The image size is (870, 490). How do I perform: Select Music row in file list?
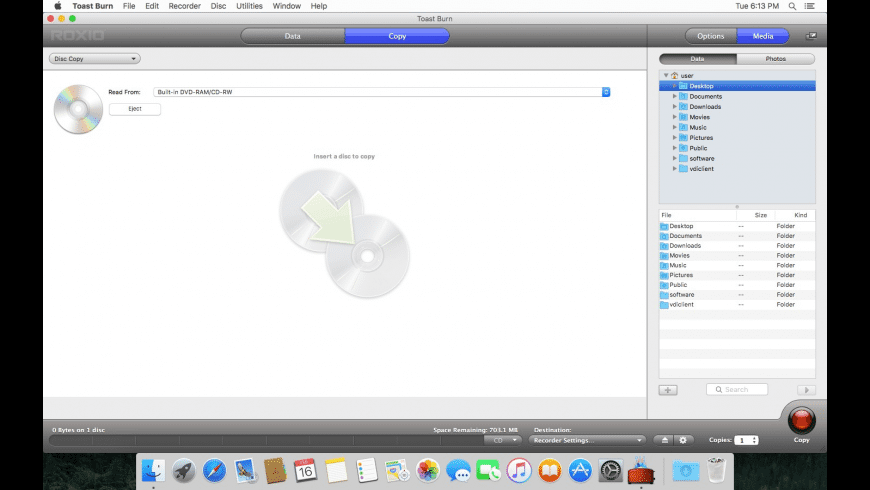pos(737,265)
